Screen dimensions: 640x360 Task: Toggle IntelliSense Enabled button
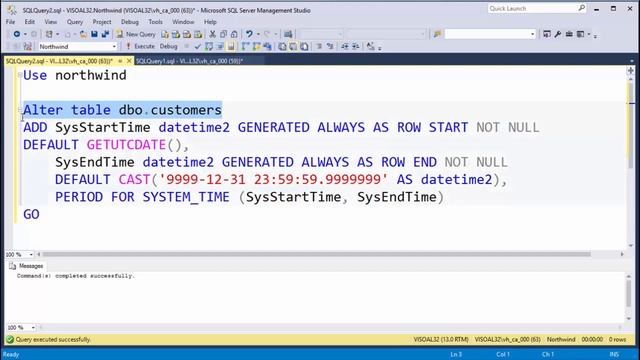tap(231, 47)
